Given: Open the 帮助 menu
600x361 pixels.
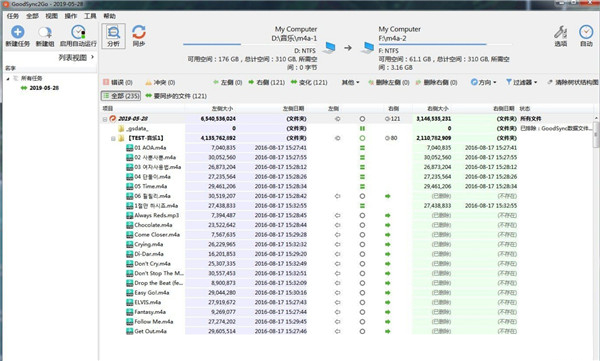Looking at the screenshot, I should coord(109,16).
